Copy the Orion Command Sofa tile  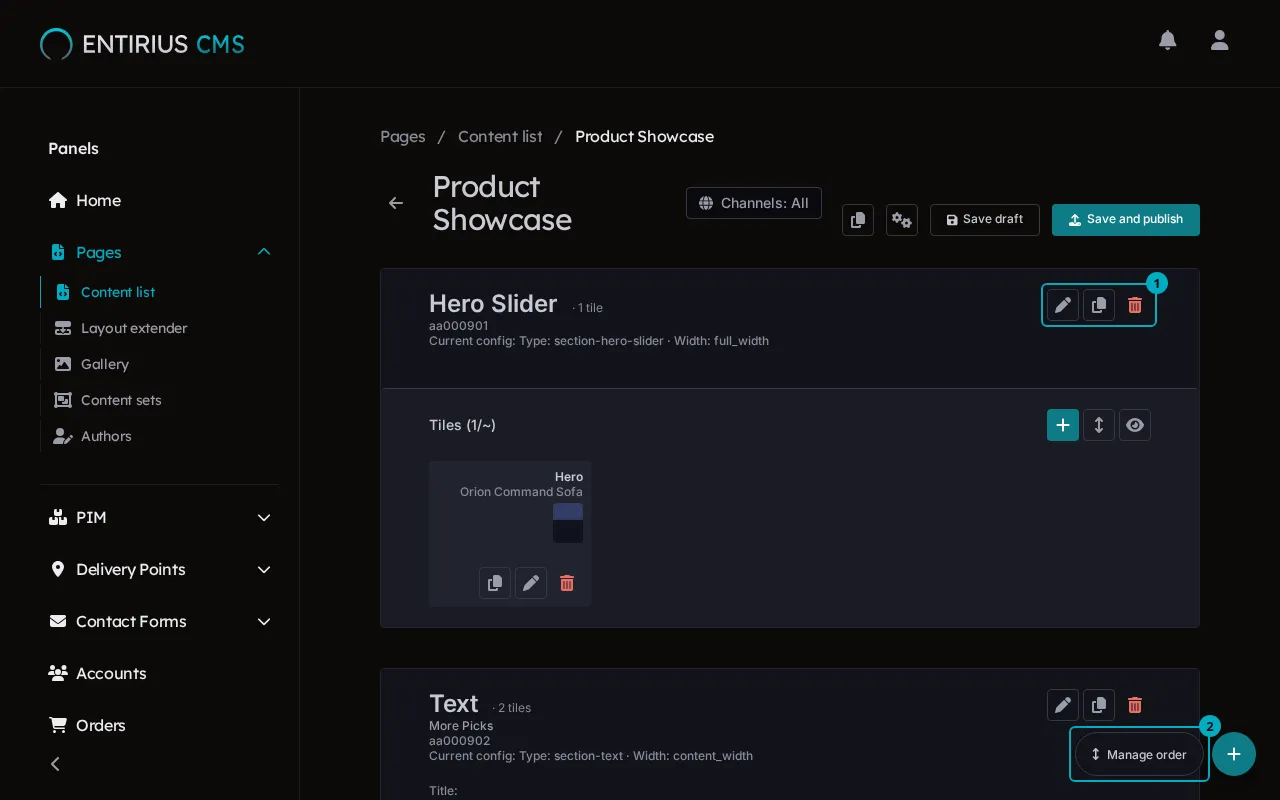495,583
